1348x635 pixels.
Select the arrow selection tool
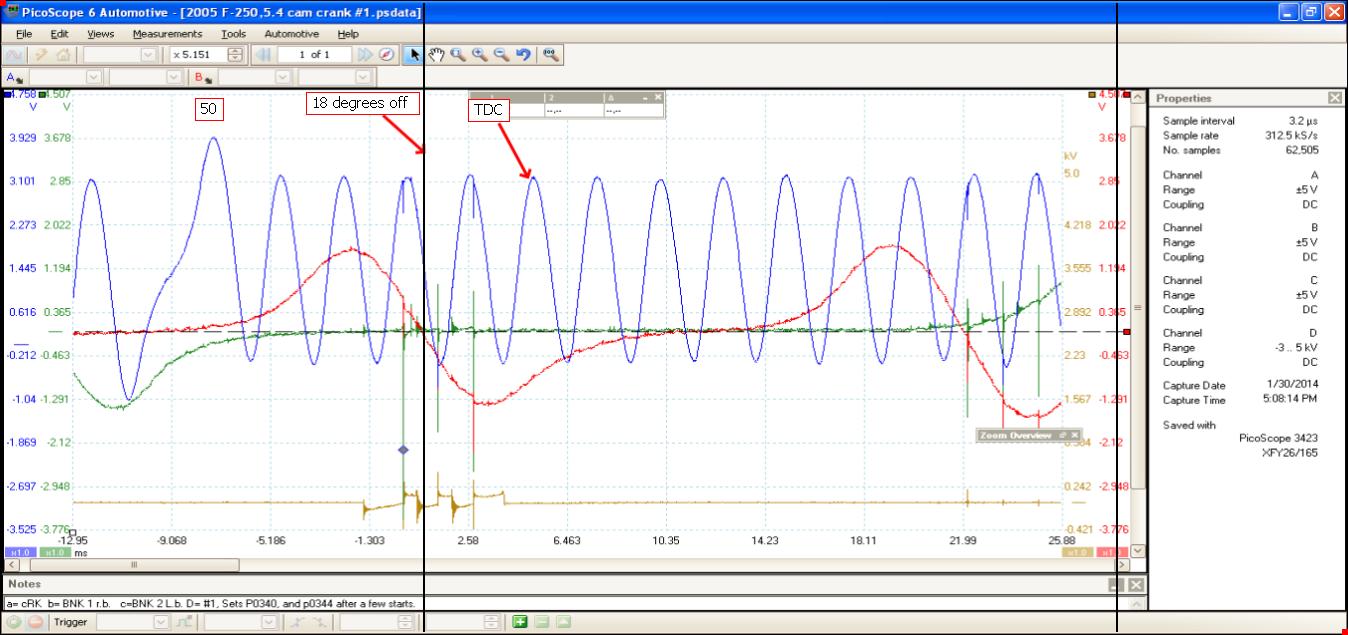tap(415, 55)
